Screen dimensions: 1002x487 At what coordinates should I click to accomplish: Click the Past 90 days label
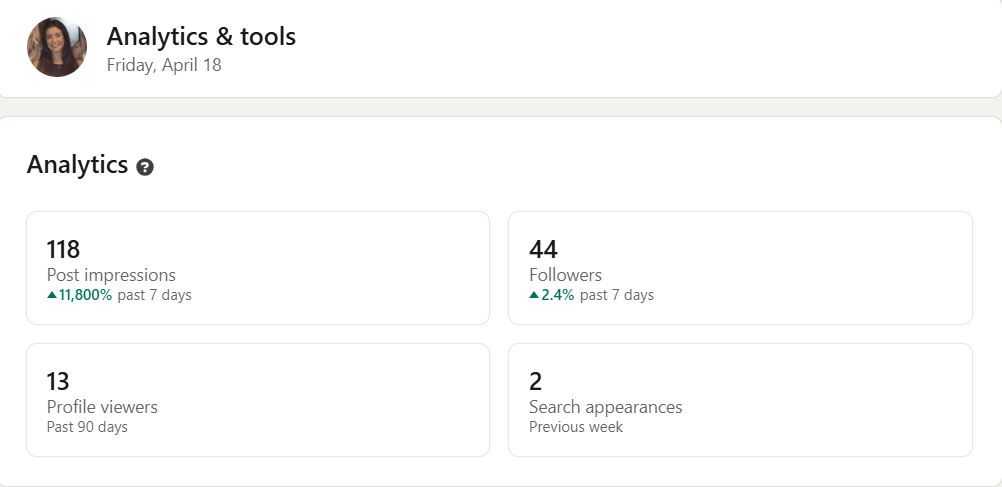(x=87, y=427)
